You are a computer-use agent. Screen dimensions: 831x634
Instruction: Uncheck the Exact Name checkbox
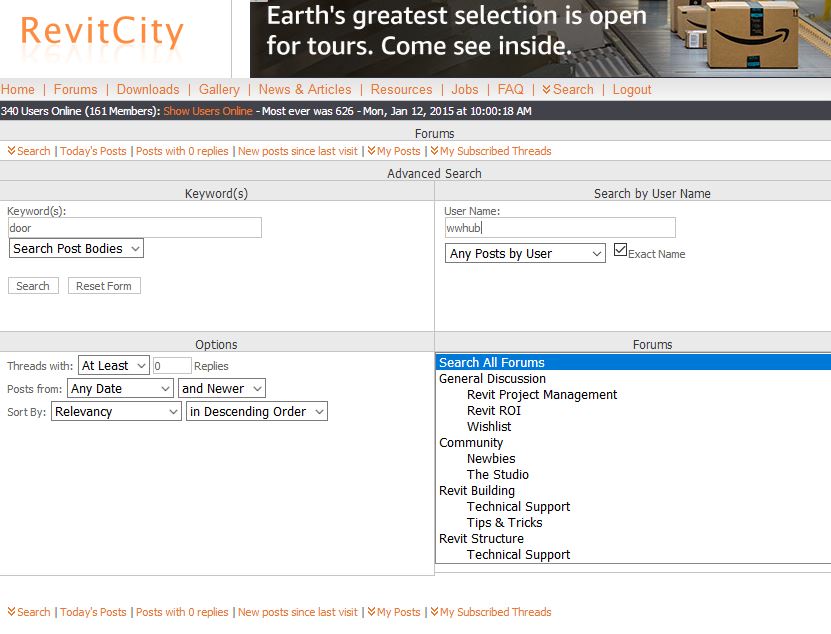621,250
